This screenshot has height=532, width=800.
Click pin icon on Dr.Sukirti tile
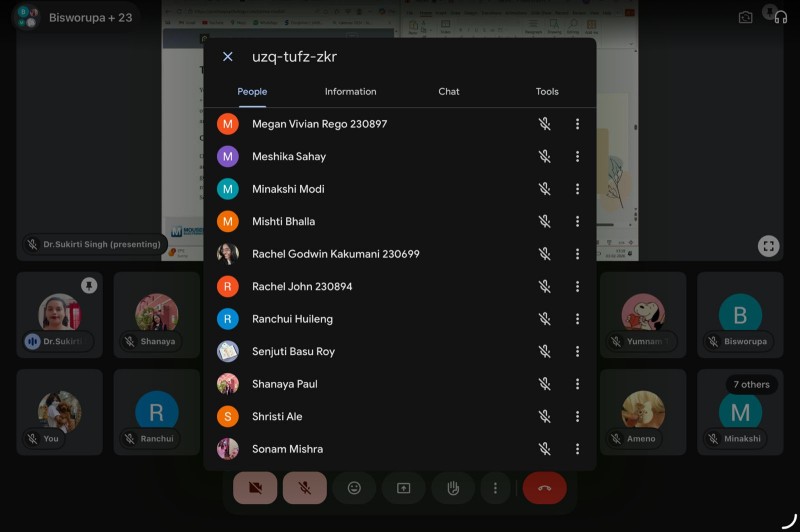(89, 286)
